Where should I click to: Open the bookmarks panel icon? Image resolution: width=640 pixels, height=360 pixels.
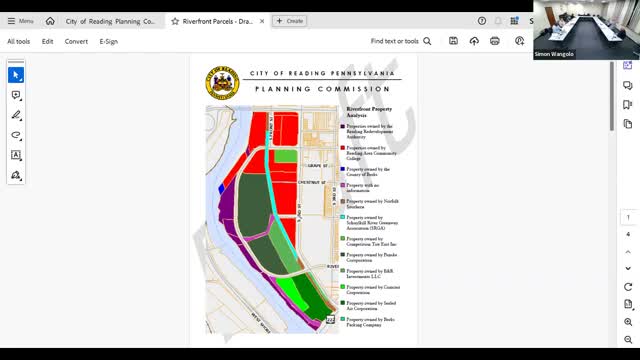628,104
